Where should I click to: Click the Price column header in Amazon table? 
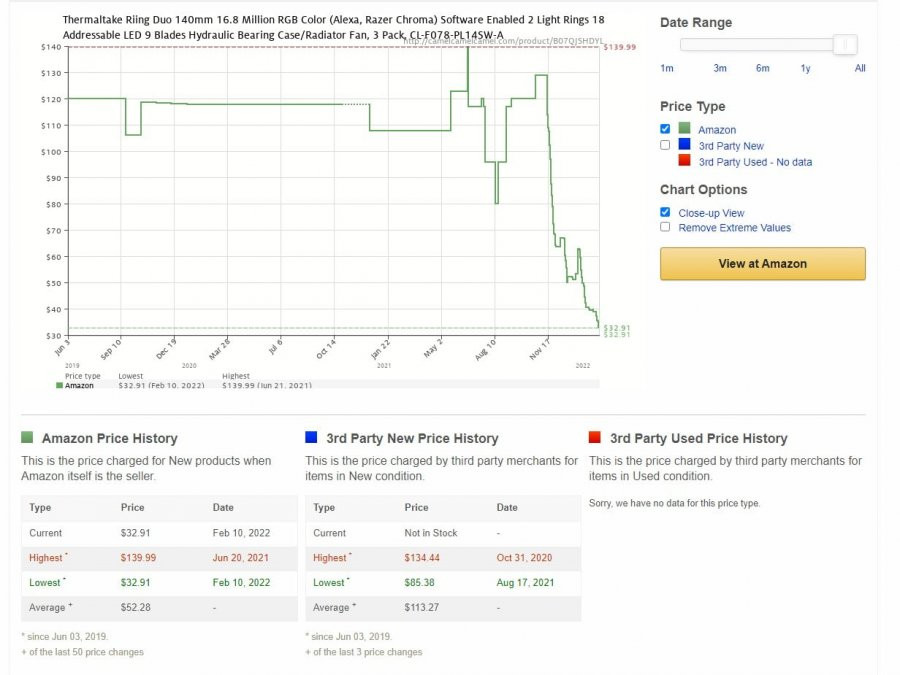pyautogui.click(x=133, y=507)
